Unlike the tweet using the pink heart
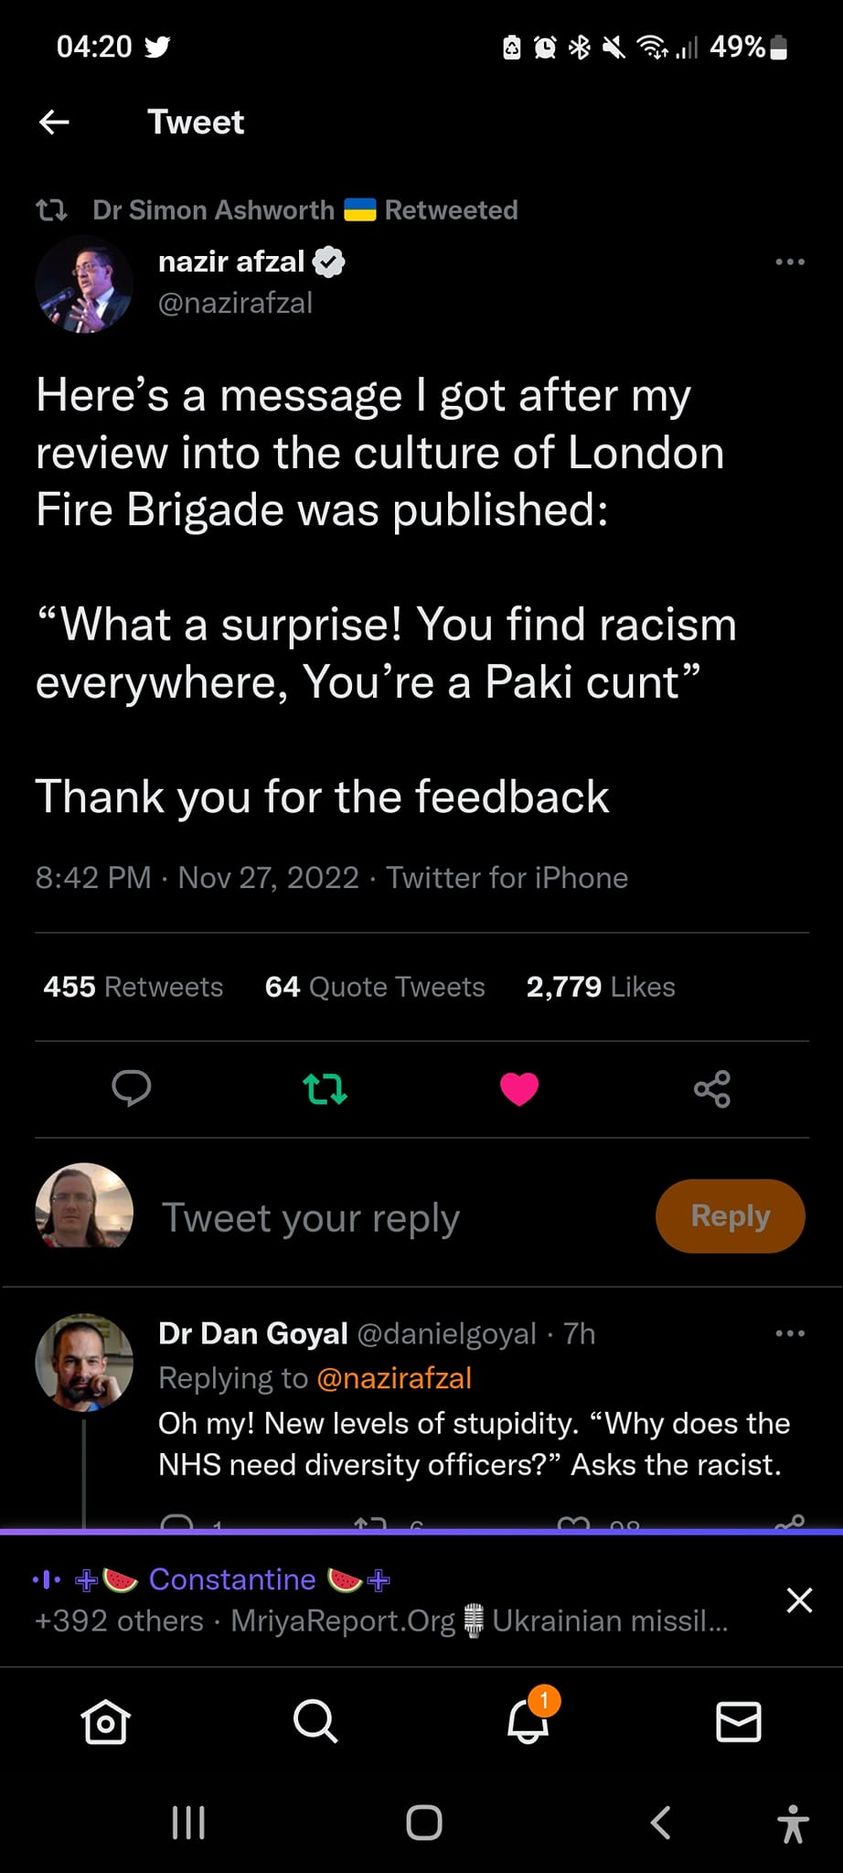This screenshot has width=843, height=1873. [x=519, y=1088]
